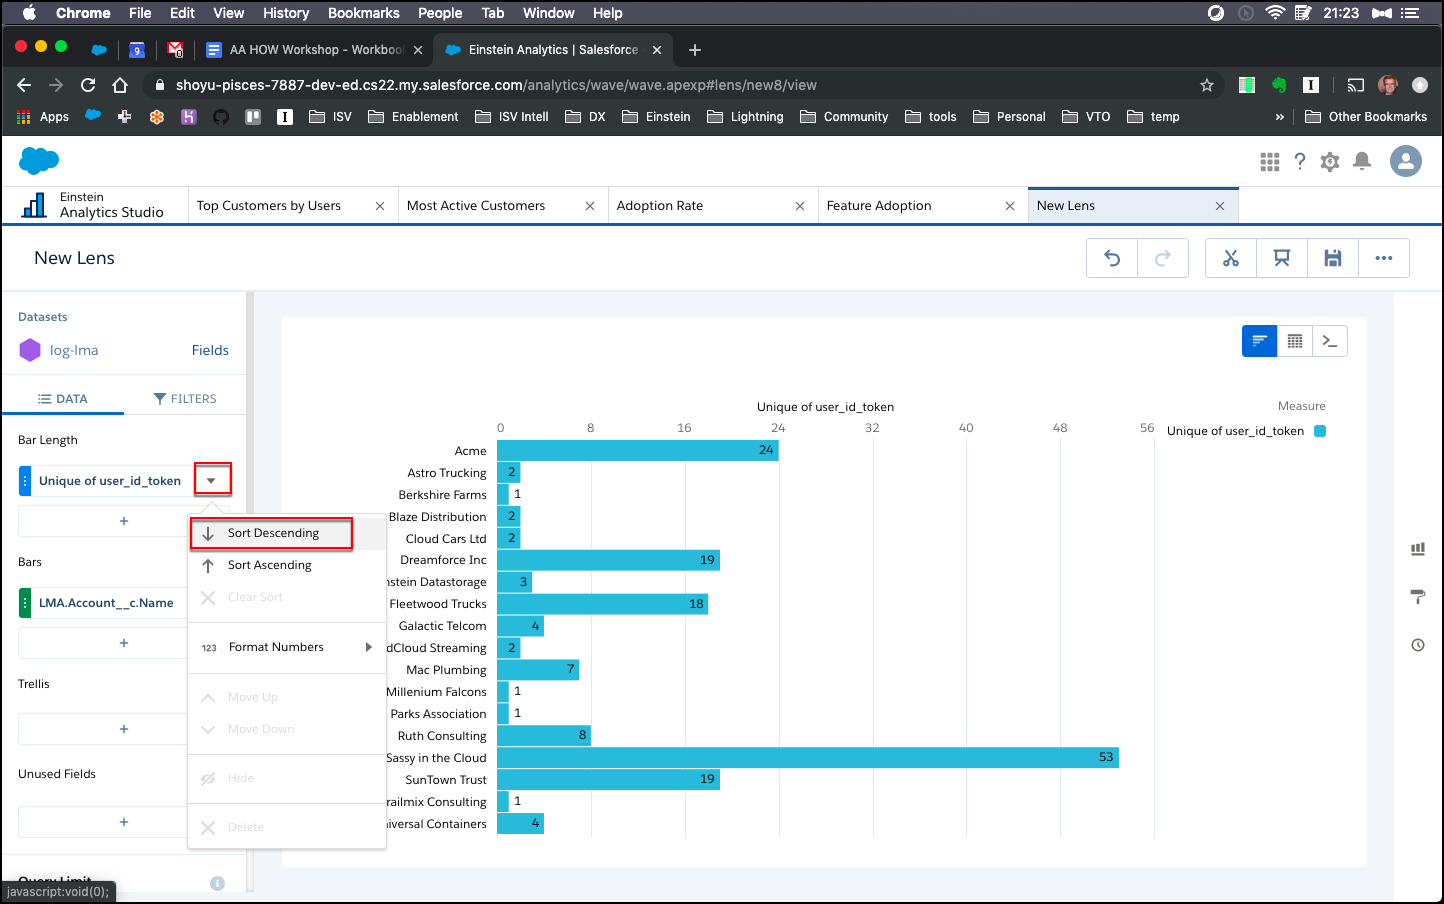This screenshot has width=1444, height=904.
Task: Add a measure under Bar Length
Action: click(124, 521)
